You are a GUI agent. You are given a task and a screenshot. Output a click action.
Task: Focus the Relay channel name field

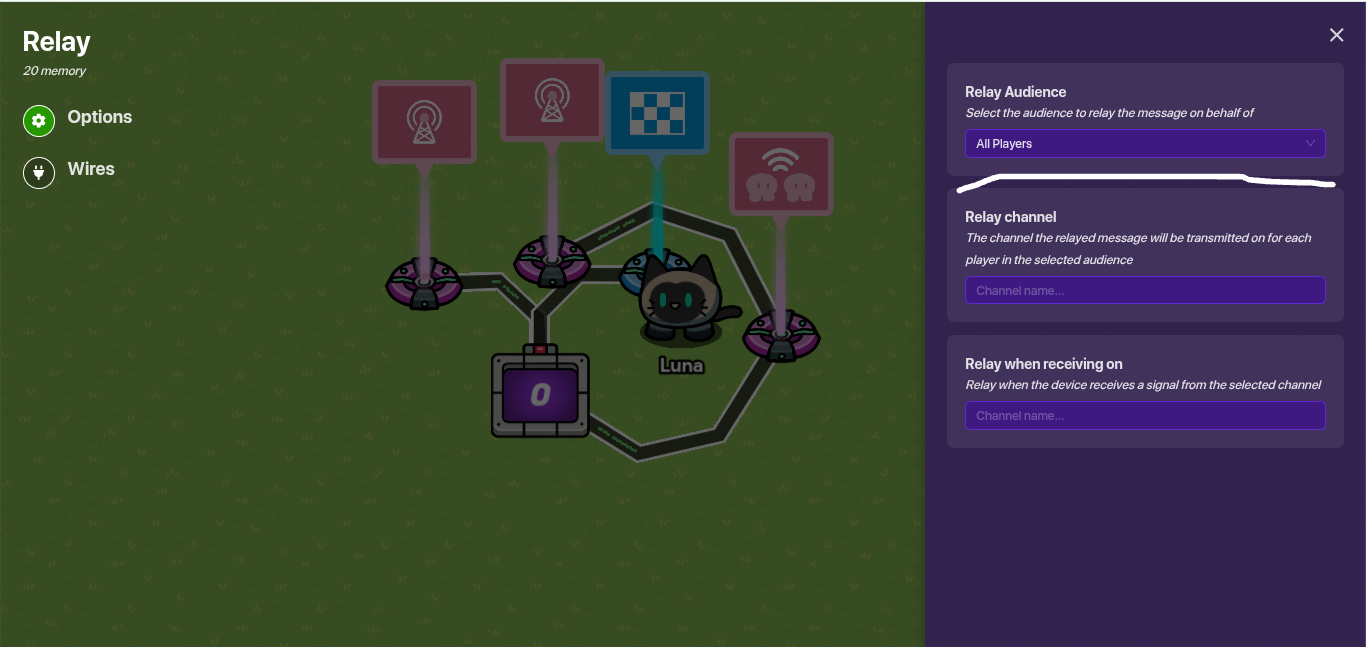1144,291
